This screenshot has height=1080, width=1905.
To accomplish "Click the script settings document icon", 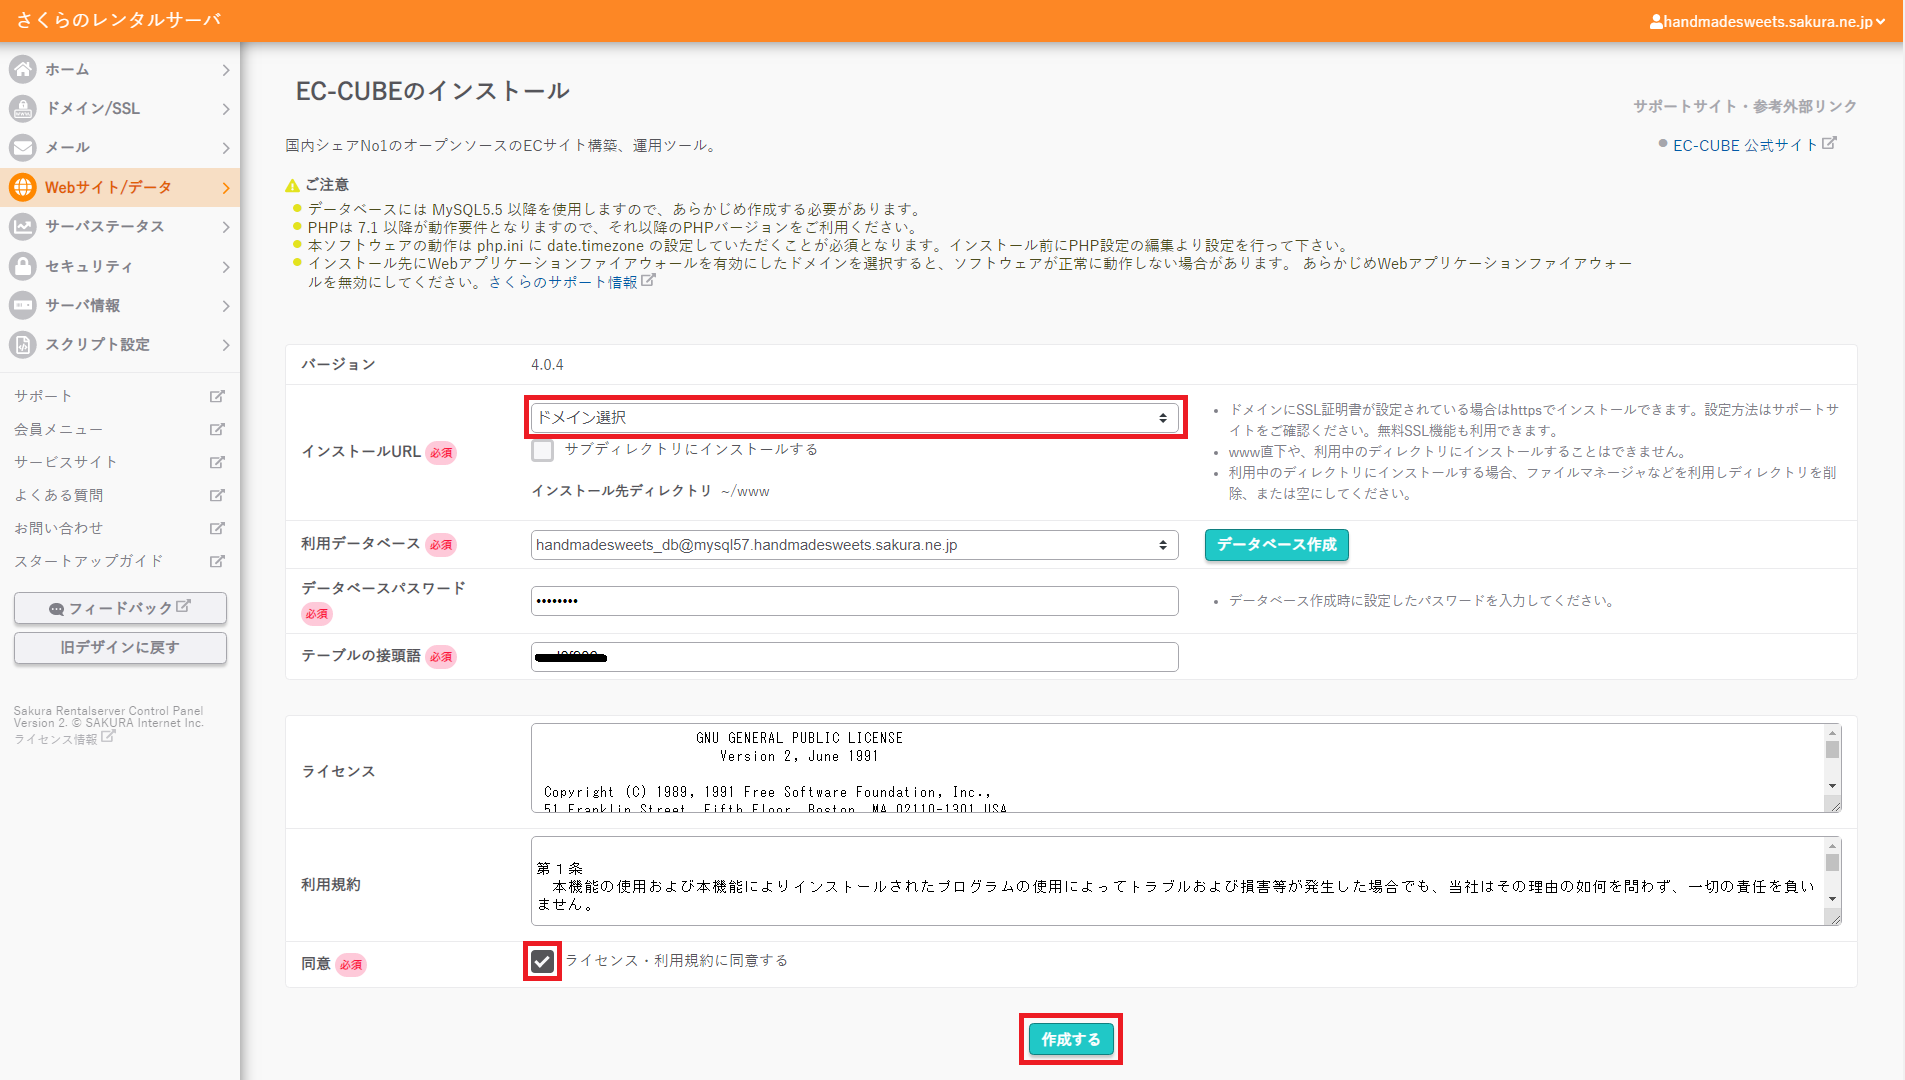I will pos(23,344).
